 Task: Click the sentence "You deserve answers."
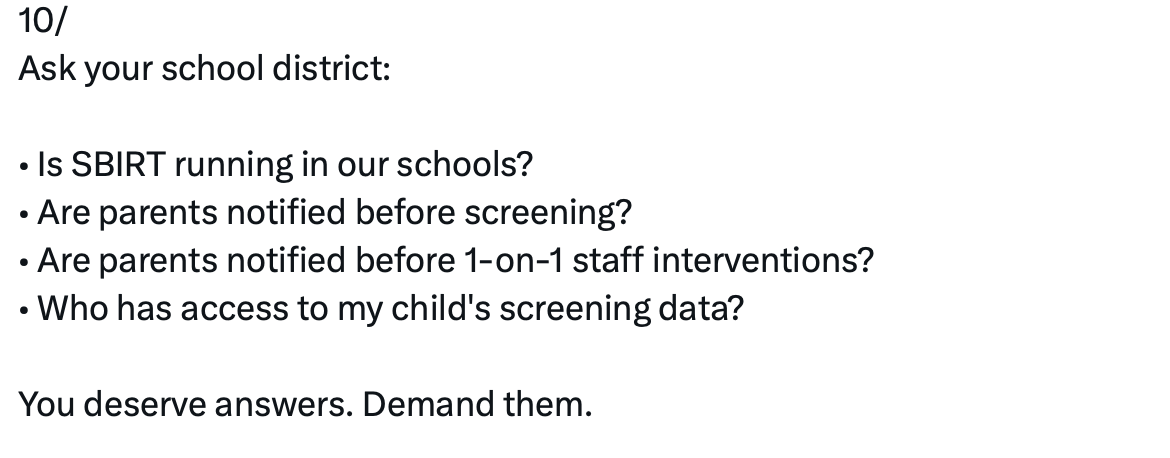click(185, 405)
